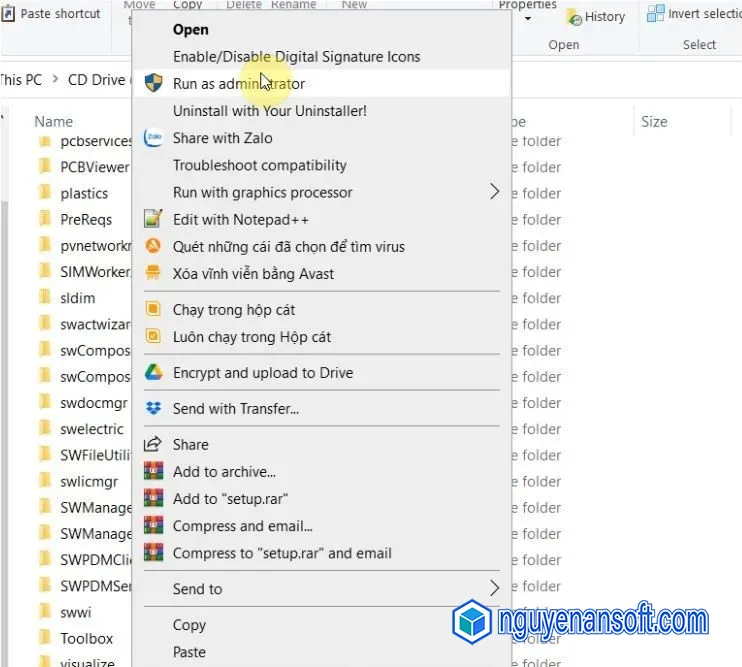Select the SWFileUtilities folder name

tap(95, 455)
